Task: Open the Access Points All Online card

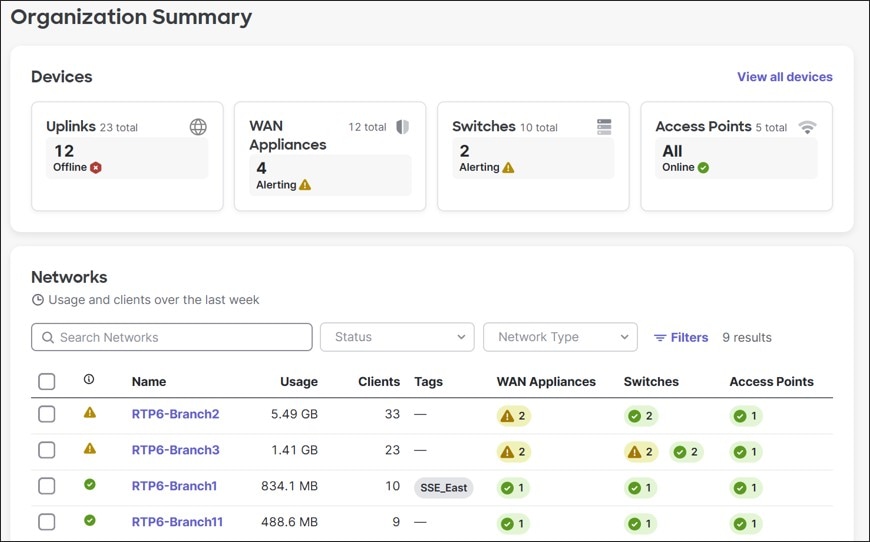Action: coord(736,156)
